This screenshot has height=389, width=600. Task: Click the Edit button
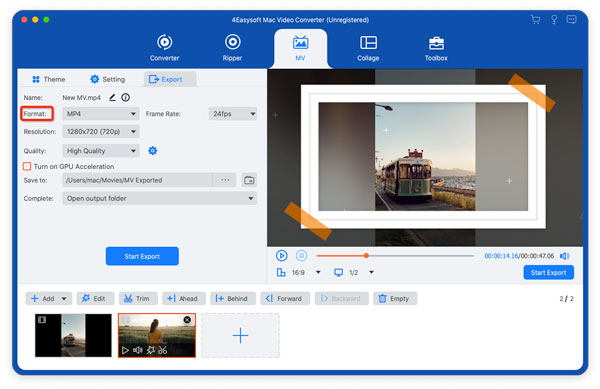[95, 298]
